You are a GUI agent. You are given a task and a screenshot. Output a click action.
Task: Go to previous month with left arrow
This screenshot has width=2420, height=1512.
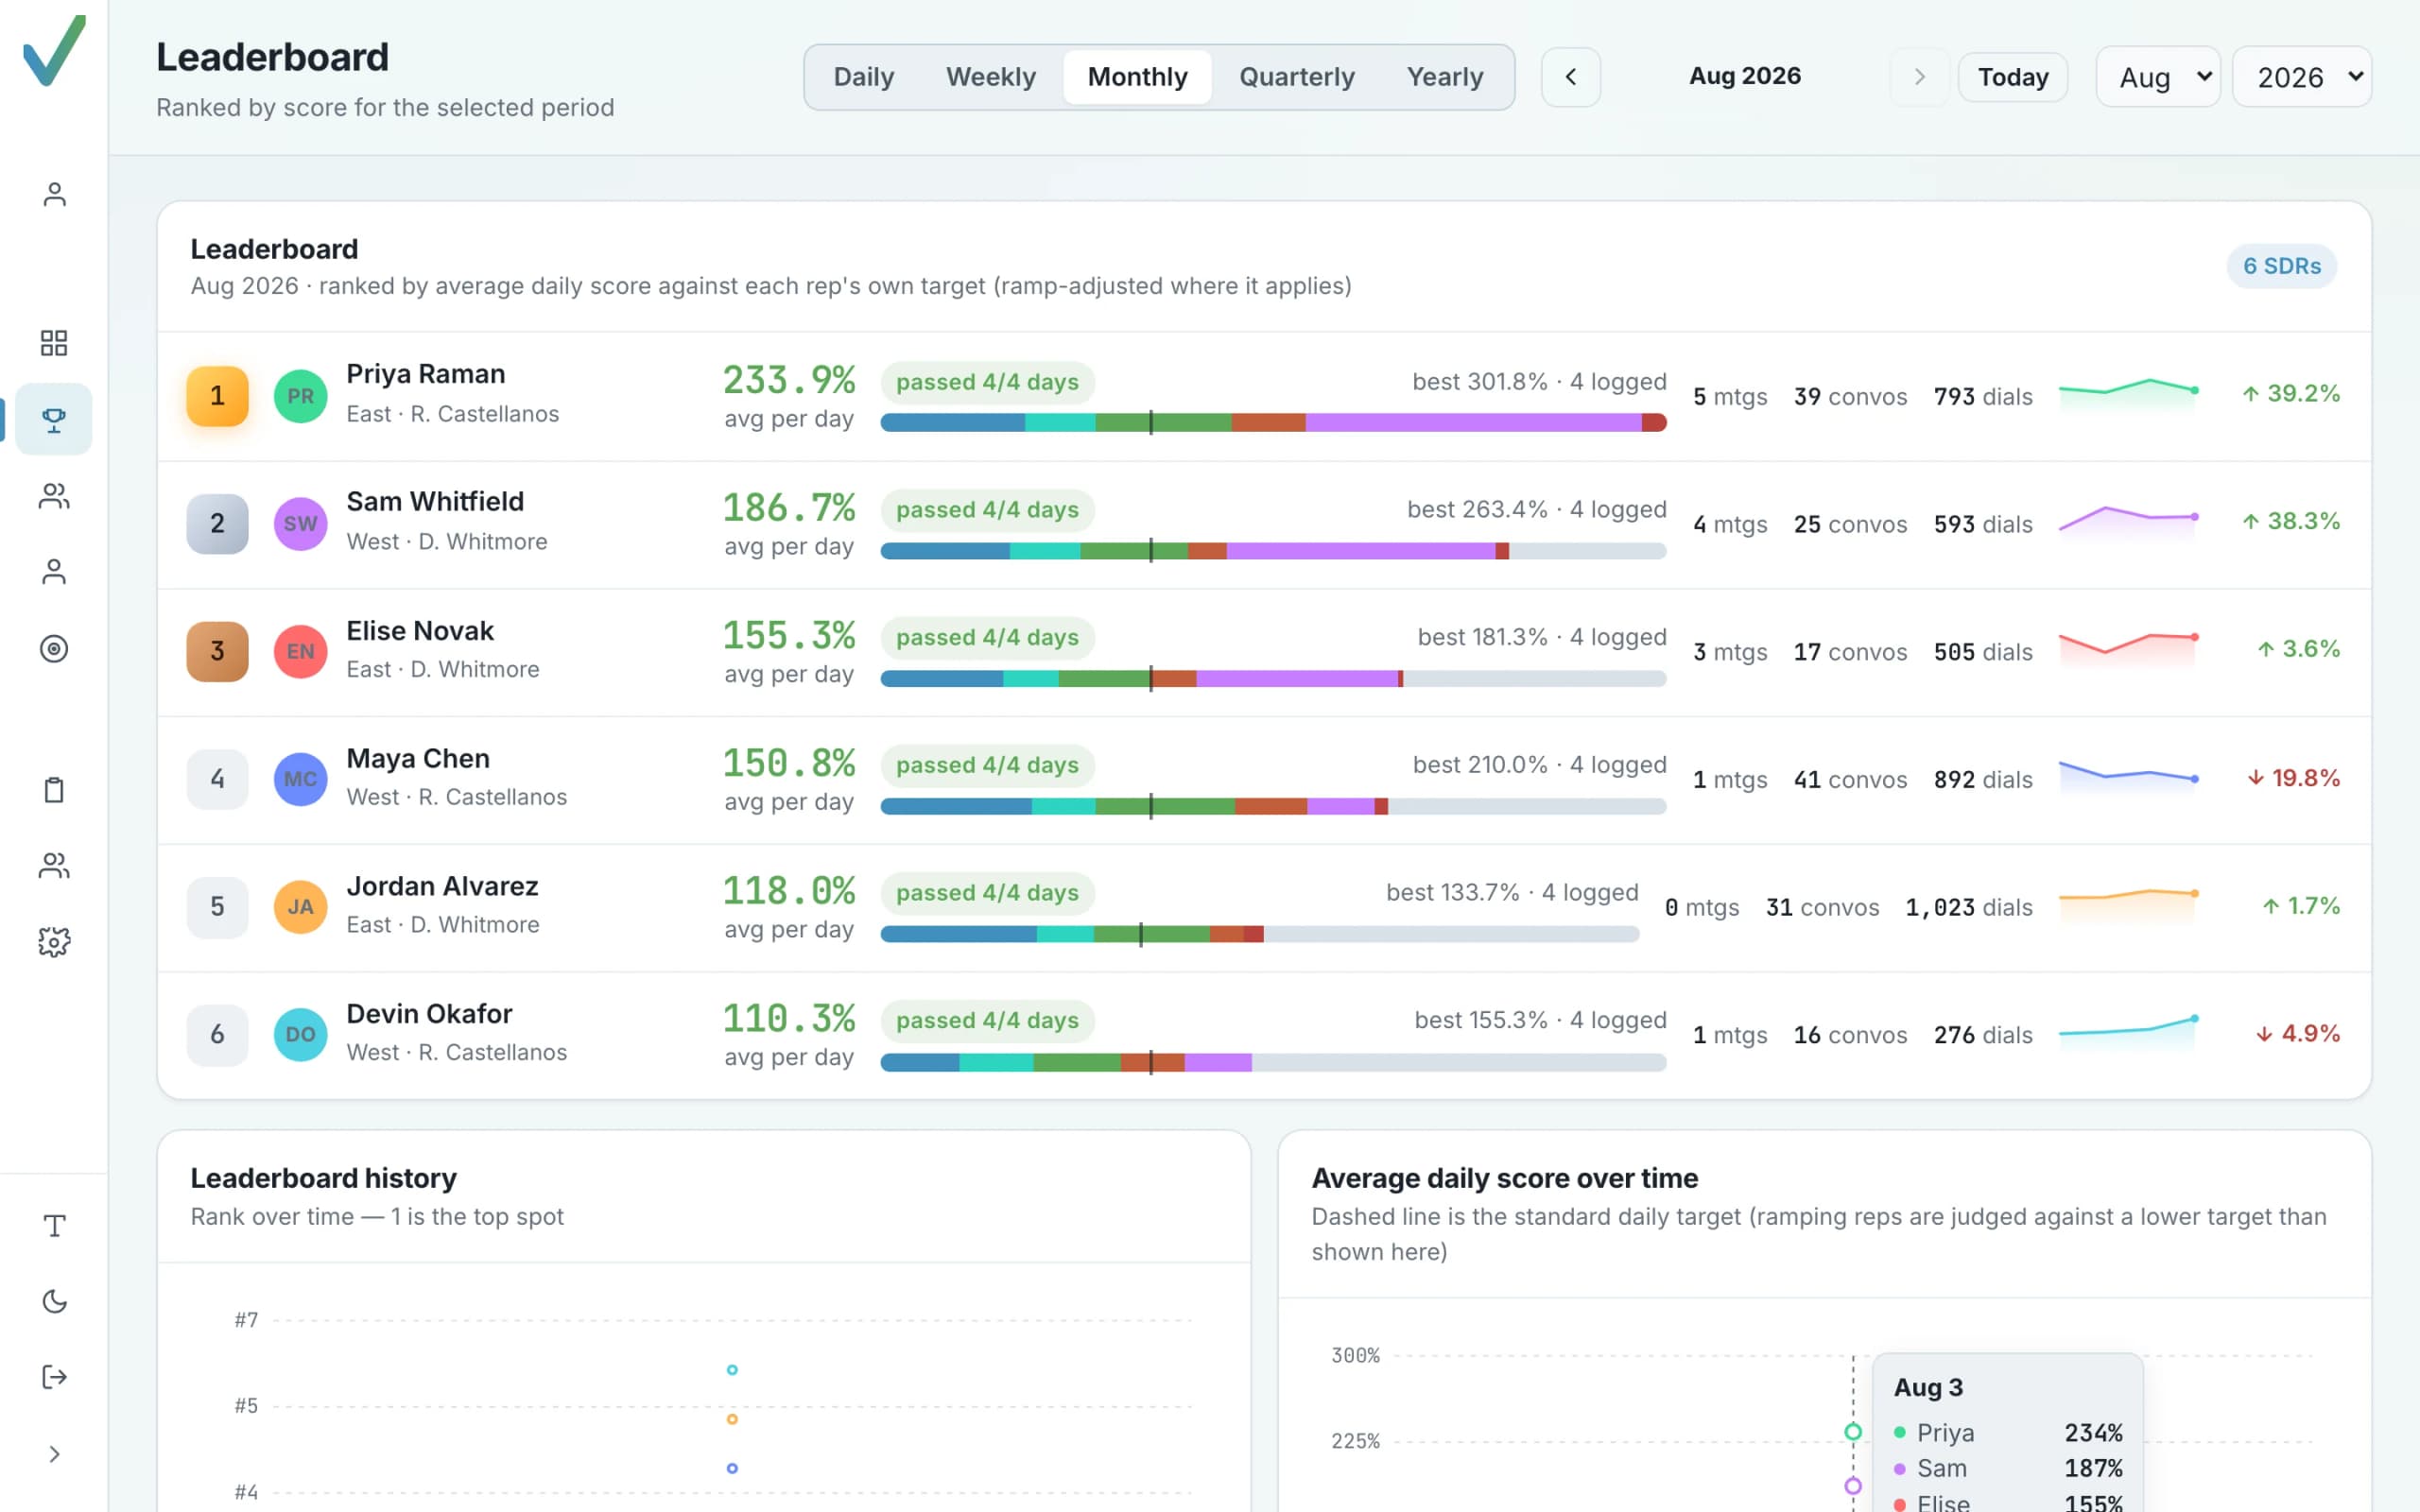pos(1570,77)
